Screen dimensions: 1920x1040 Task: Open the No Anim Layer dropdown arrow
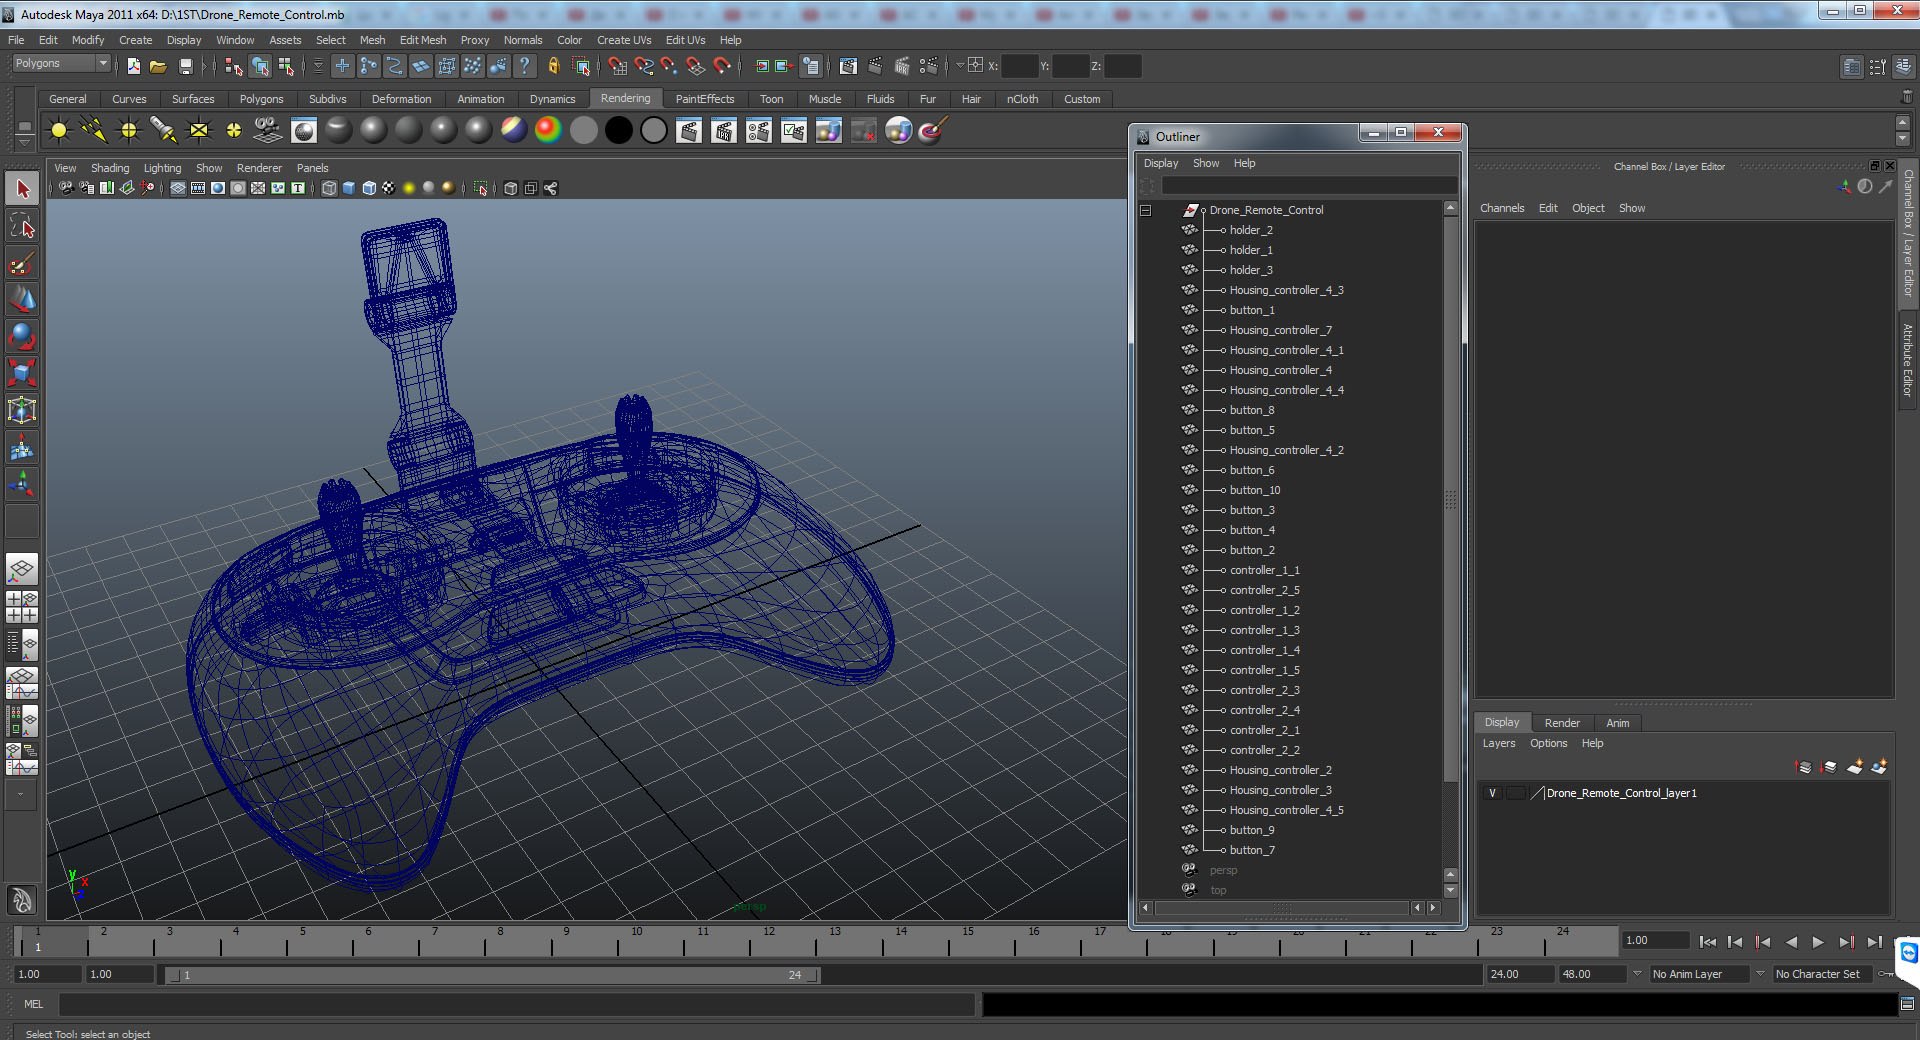(x=1637, y=973)
